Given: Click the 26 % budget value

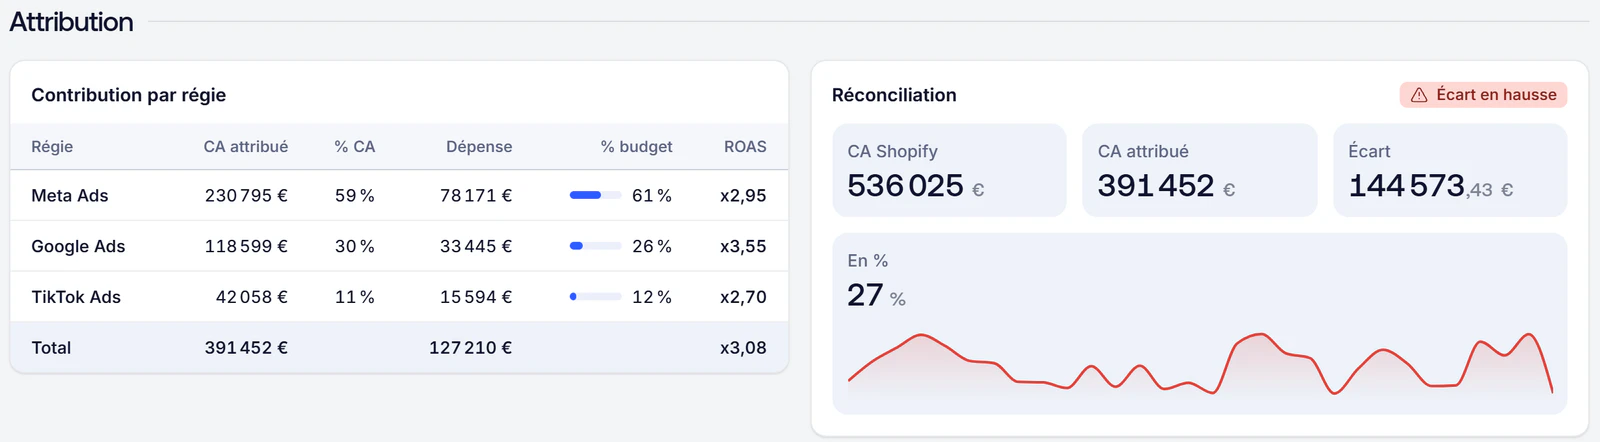Looking at the screenshot, I should click(652, 246).
